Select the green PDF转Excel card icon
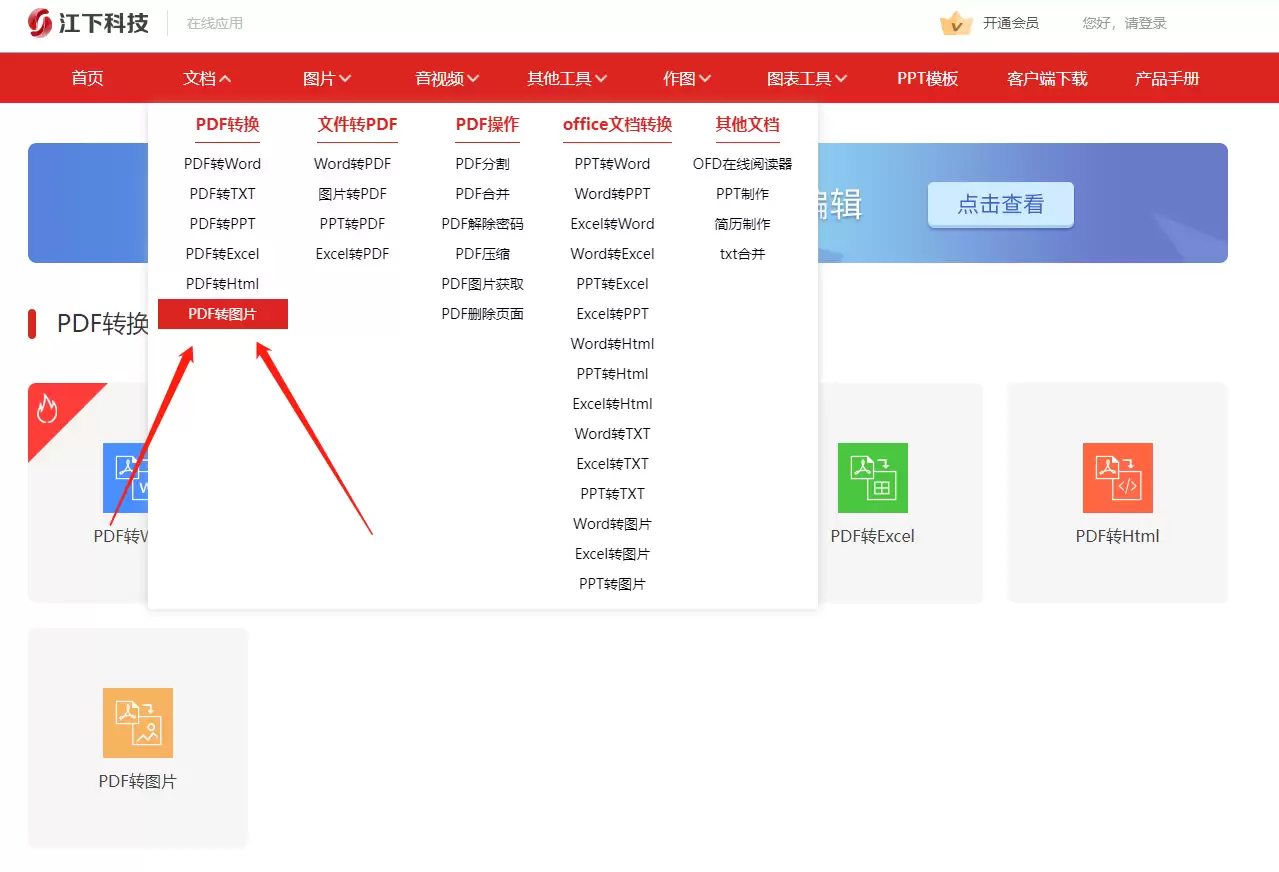The image size is (1279, 872). point(872,478)
